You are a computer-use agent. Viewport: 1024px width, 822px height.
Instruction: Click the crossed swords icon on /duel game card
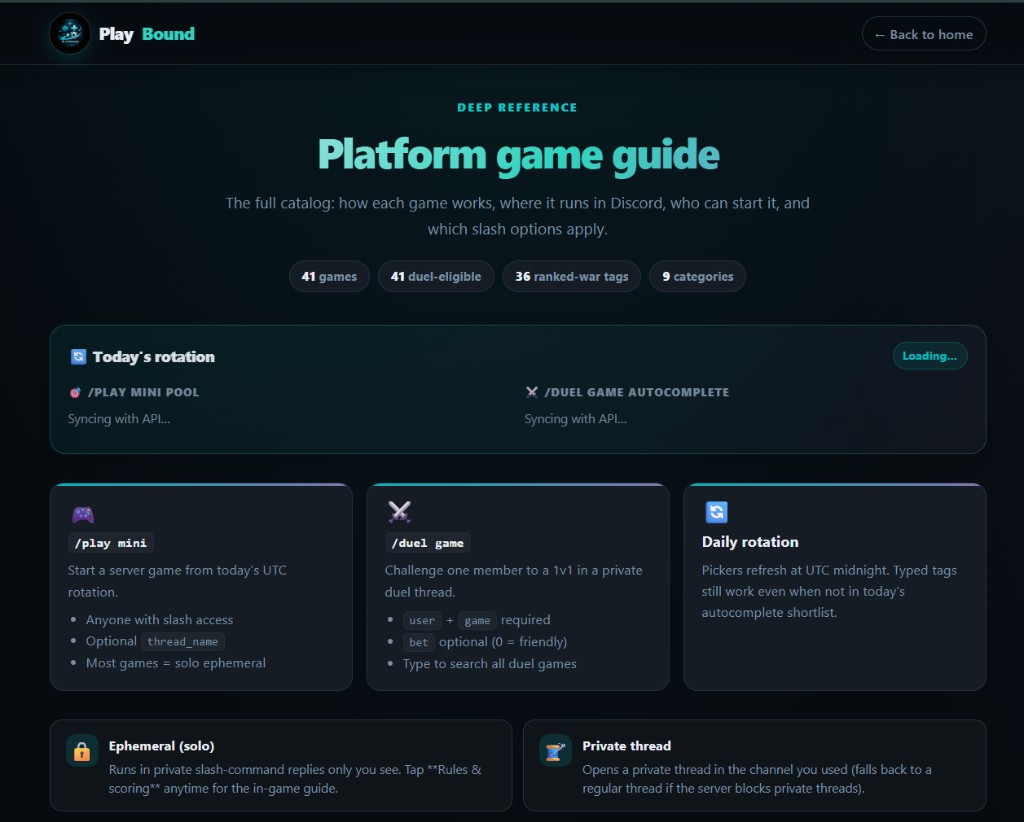(x=400, y=512)
